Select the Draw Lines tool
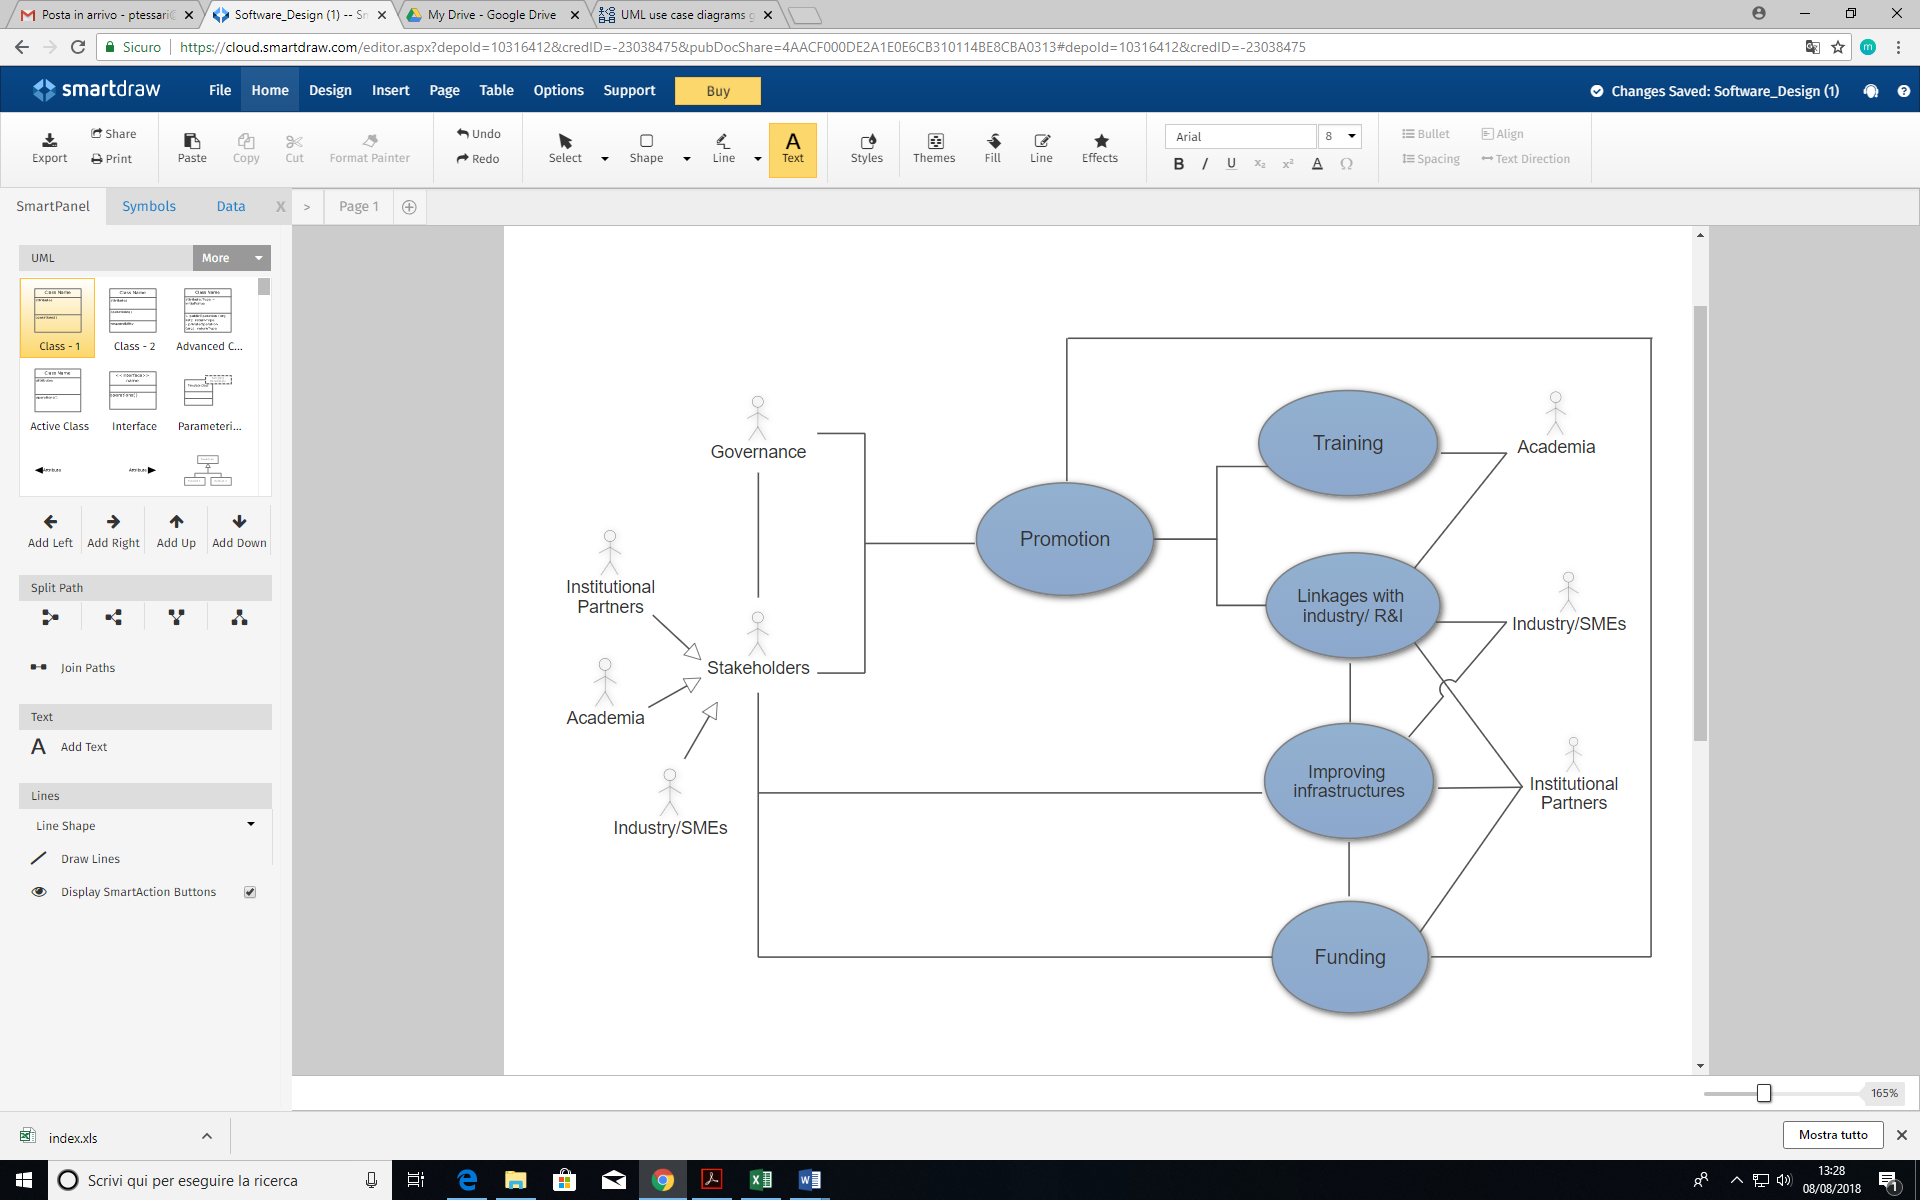The width and height of the screenshot is (1920, 1200). (x=39, y=858)
